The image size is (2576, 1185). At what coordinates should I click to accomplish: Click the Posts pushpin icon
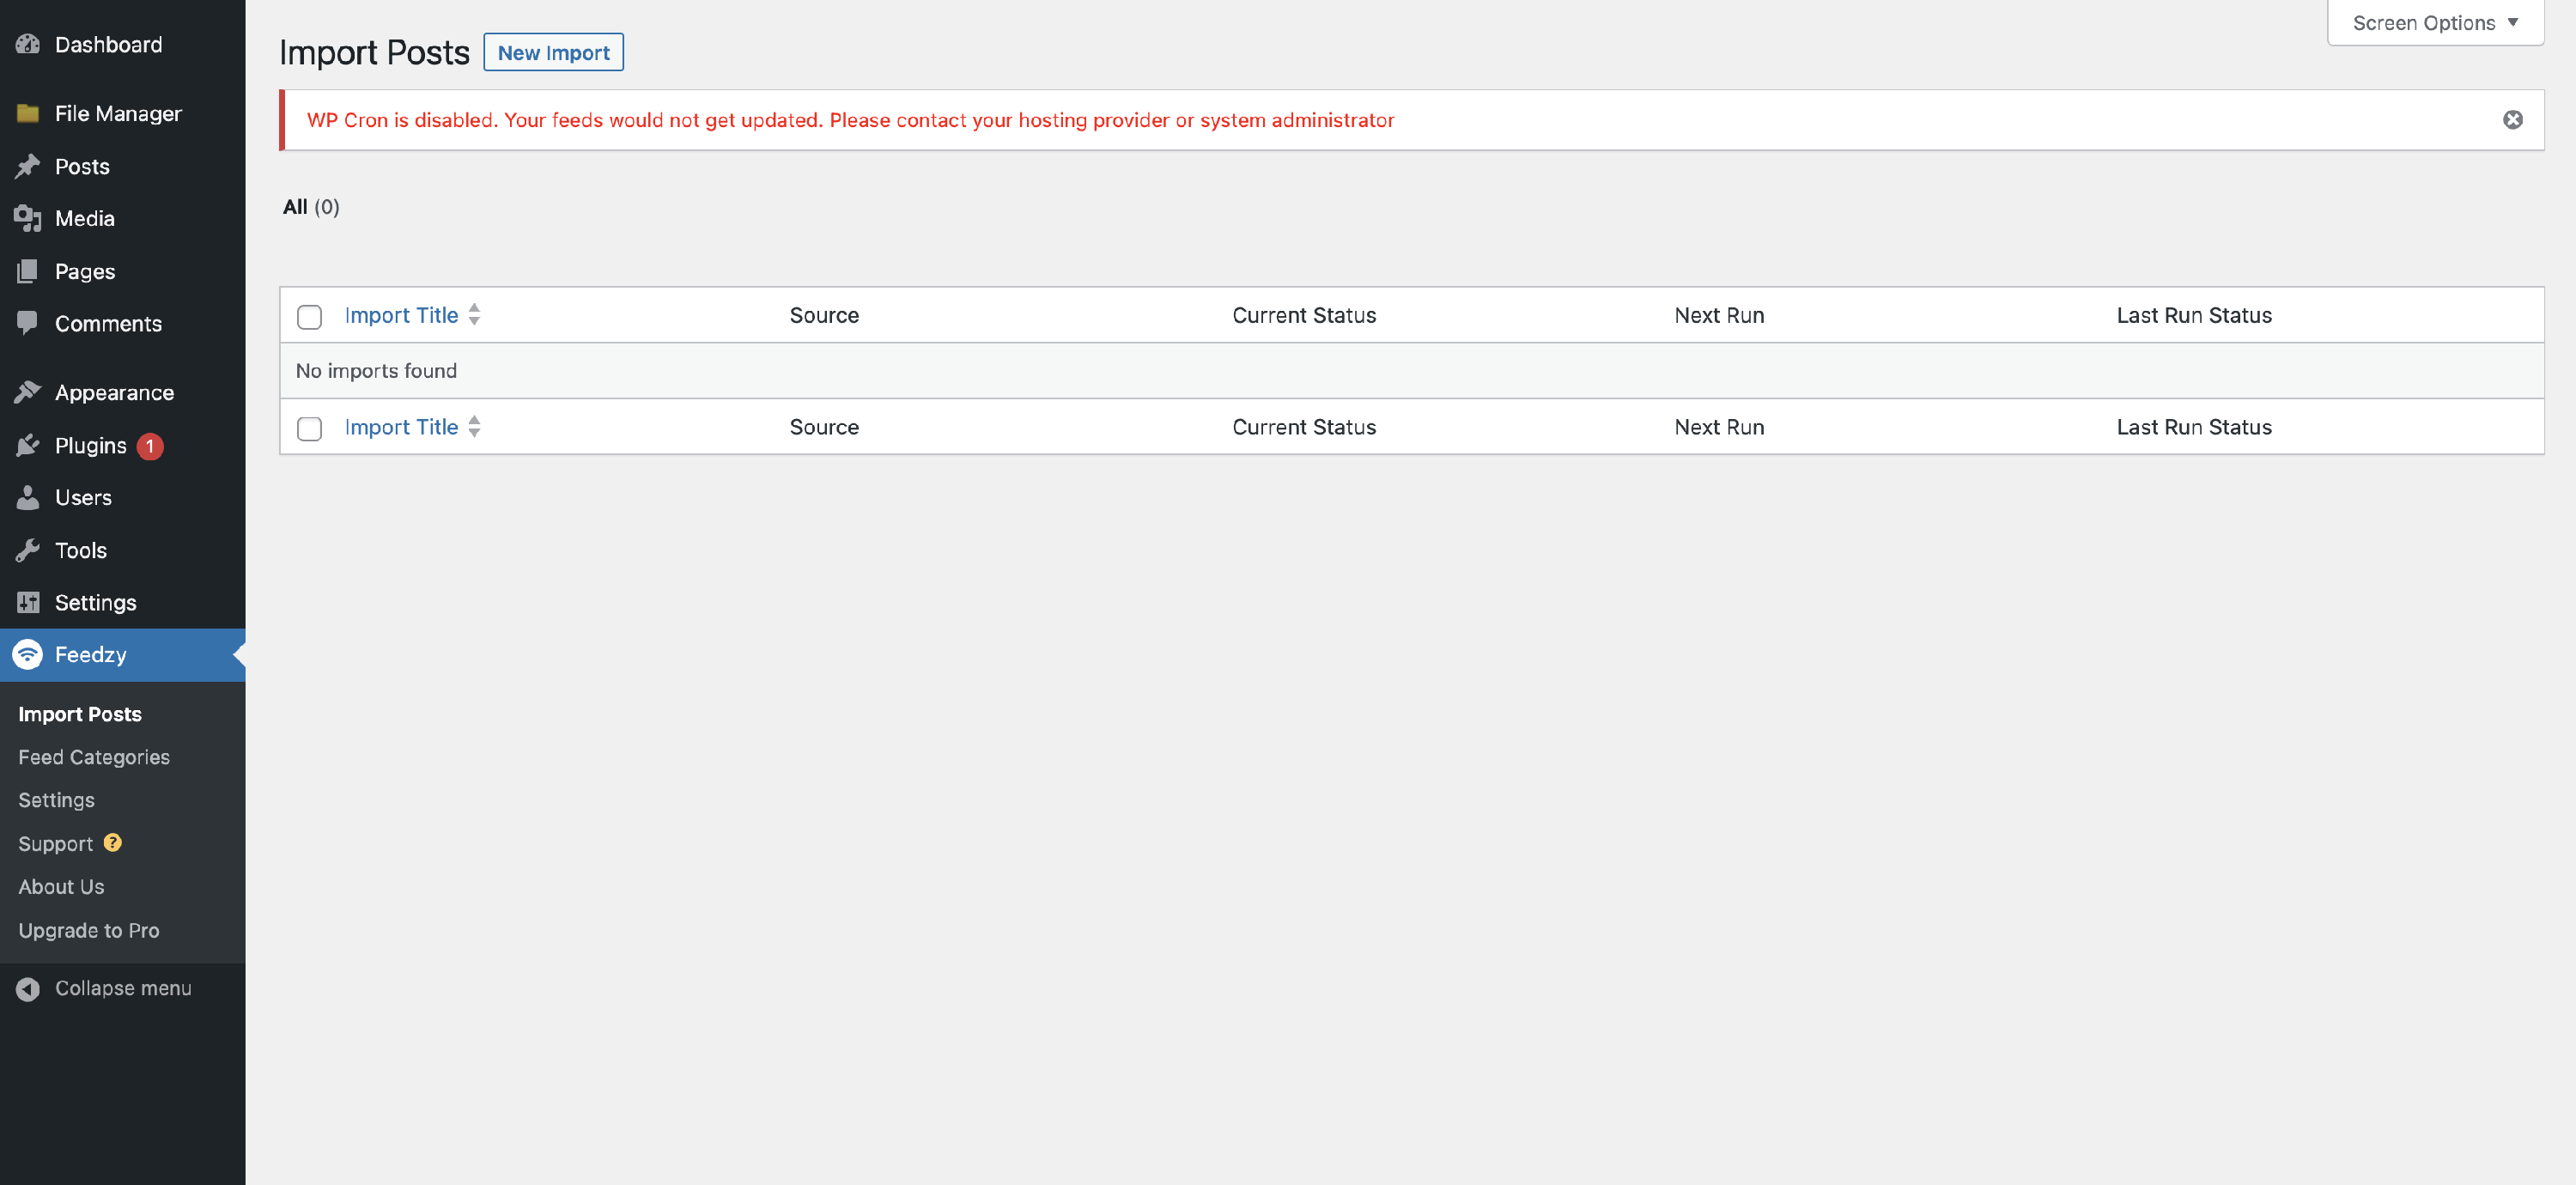pyautogui.click(x=28, y=166)
